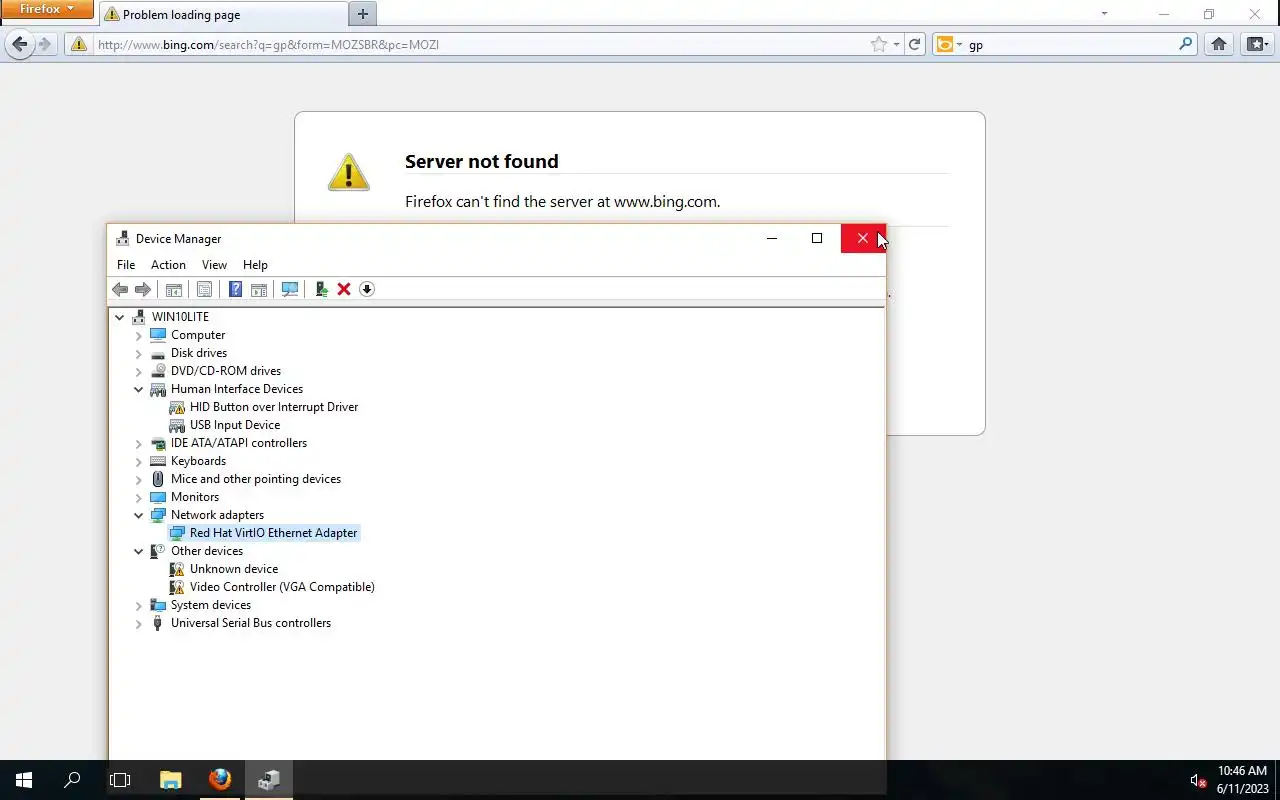Viewport: 1280px width, 800px height.
Task: Expand the Keyboards category
Action: pos(139,461)
